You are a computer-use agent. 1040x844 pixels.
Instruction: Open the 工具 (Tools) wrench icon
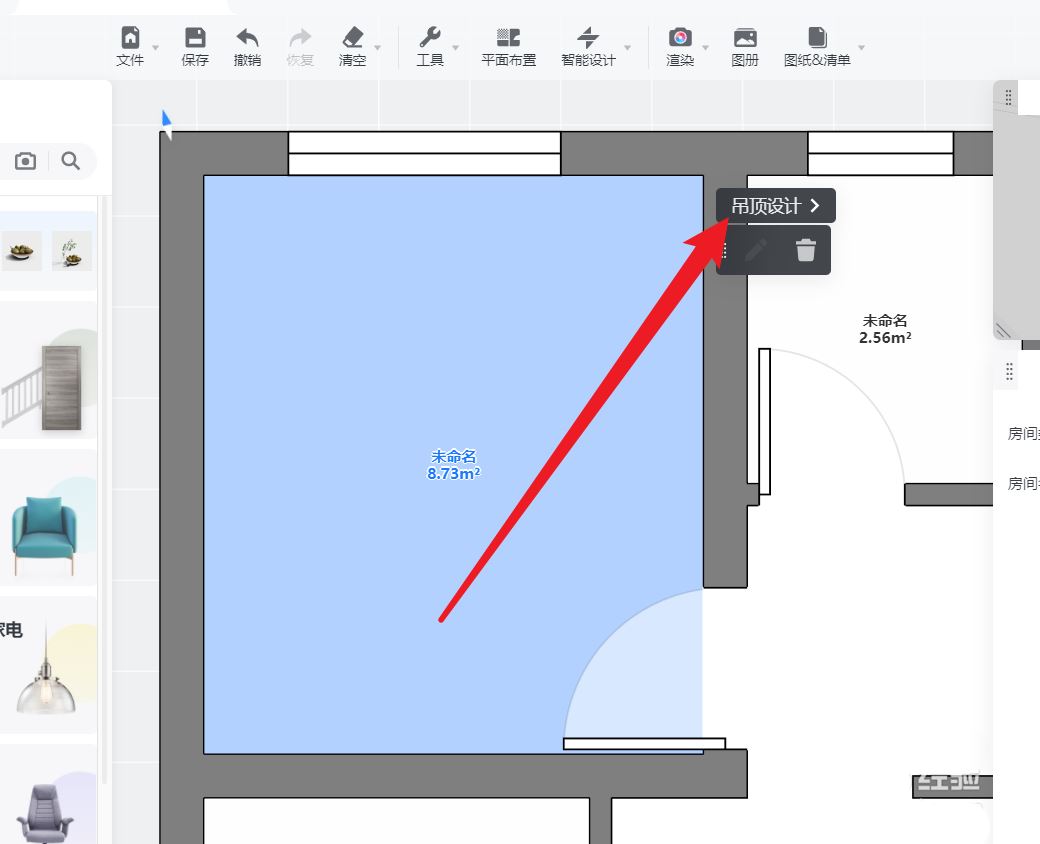(430, 46)
